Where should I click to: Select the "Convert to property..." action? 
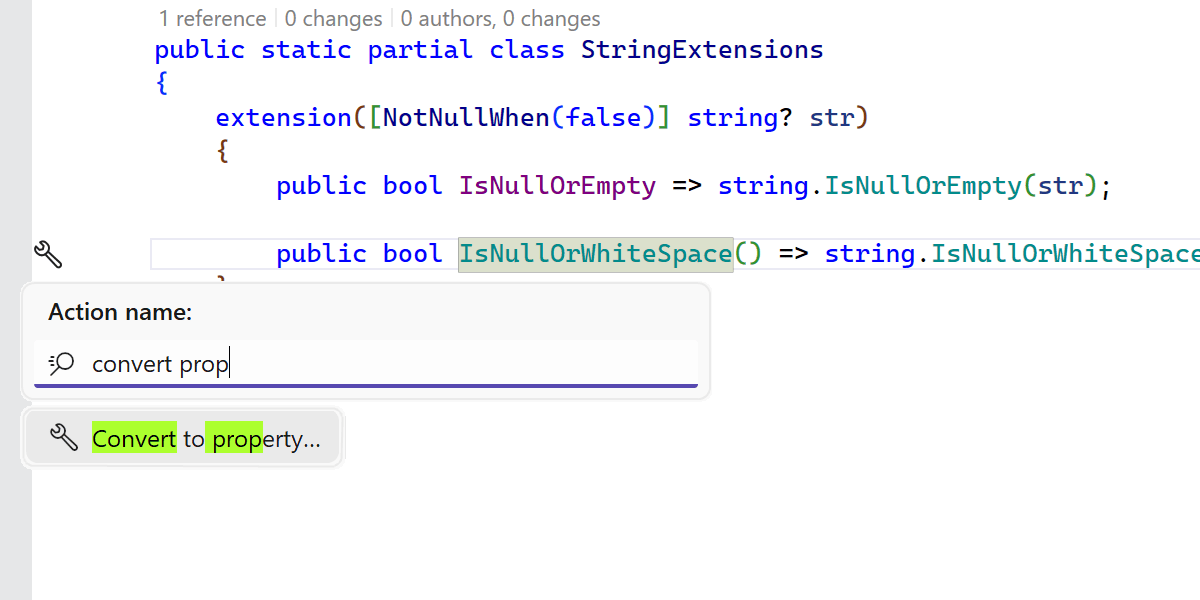pyautogui.click(x=205, y=439)
